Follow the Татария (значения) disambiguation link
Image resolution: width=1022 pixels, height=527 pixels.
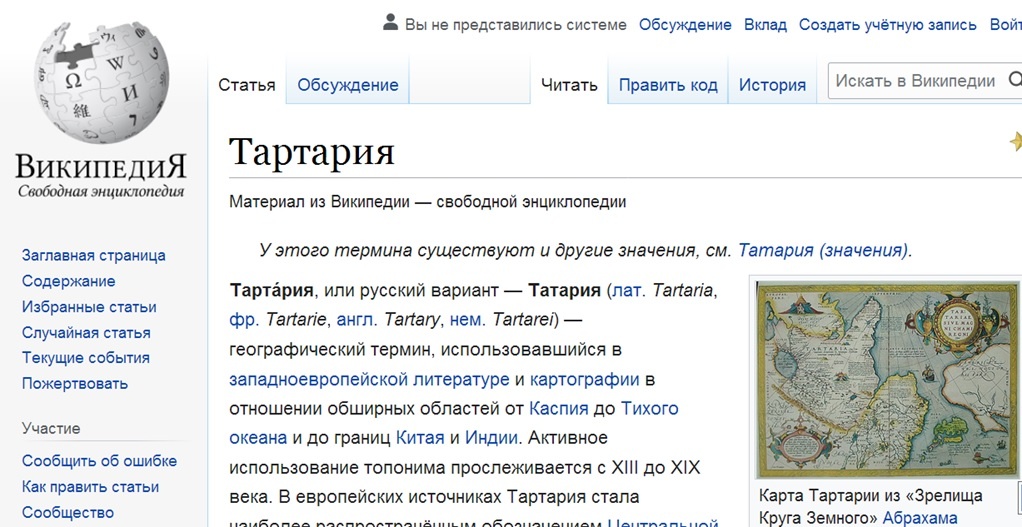823,250
